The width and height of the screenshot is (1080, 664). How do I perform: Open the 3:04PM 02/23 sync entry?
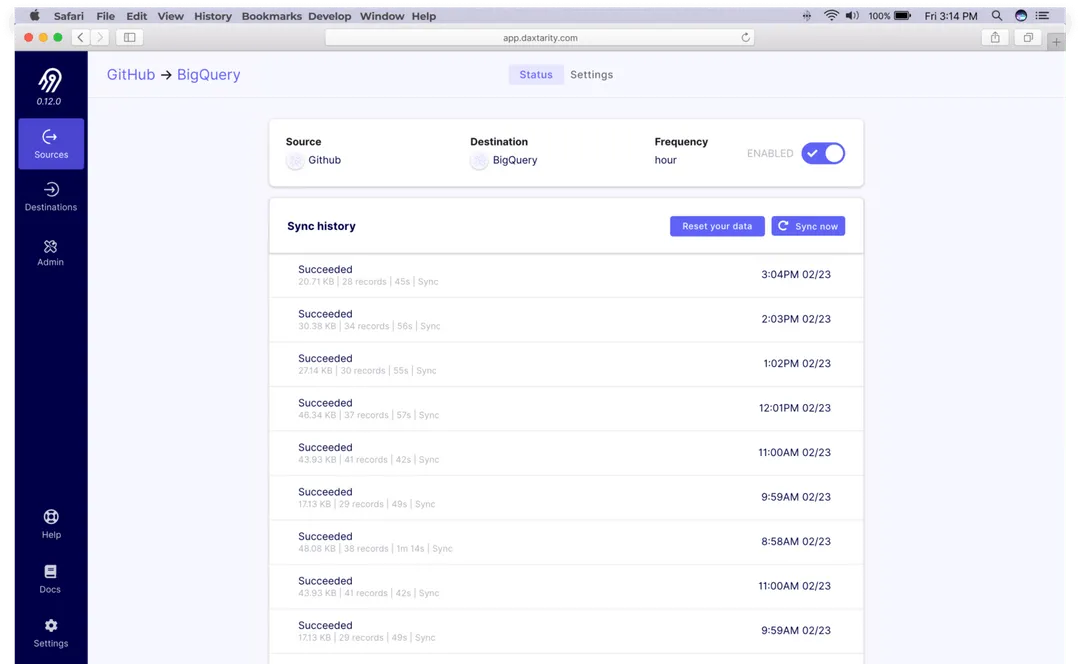coord(566,275)
